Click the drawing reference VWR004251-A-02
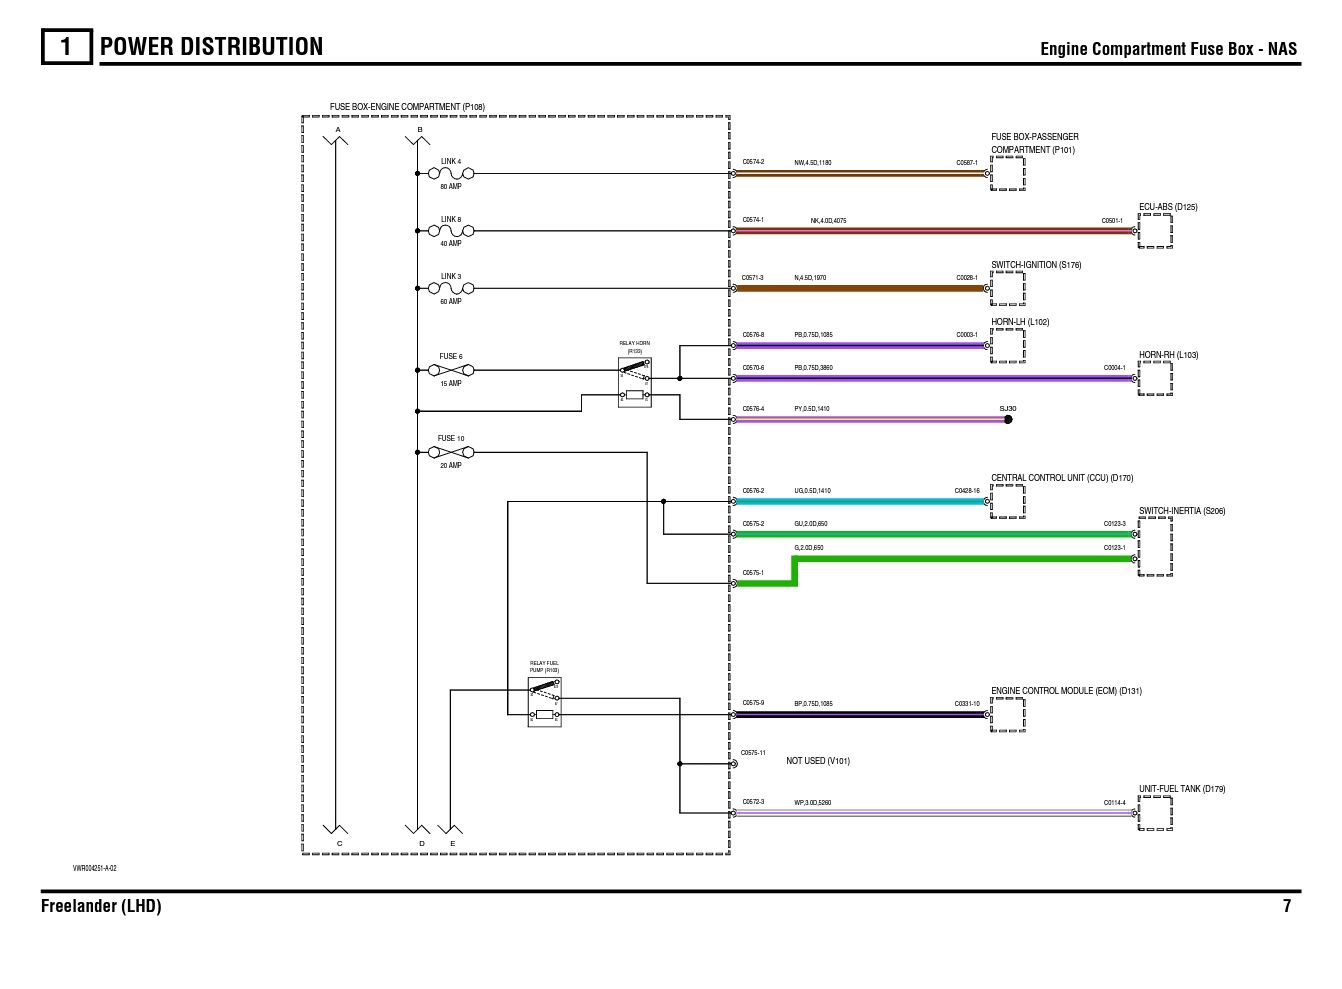This screenshot has width=1342, height=989. (x=94, y=868)
